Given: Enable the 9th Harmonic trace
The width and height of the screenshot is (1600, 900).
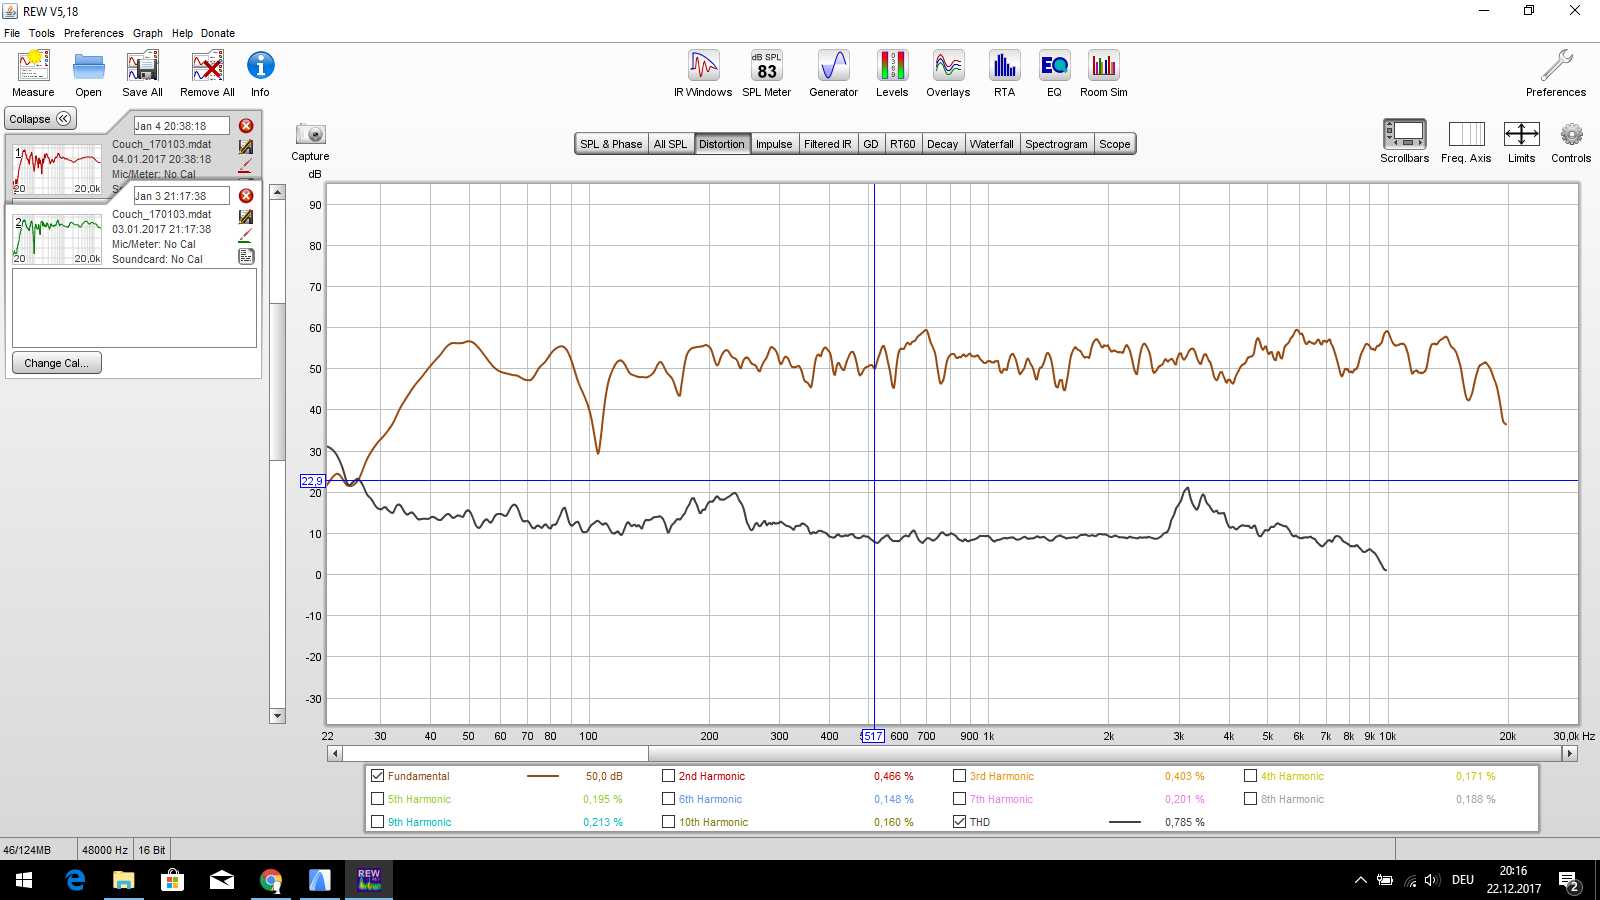Looking at the screenshot, I should pos(377,822).
